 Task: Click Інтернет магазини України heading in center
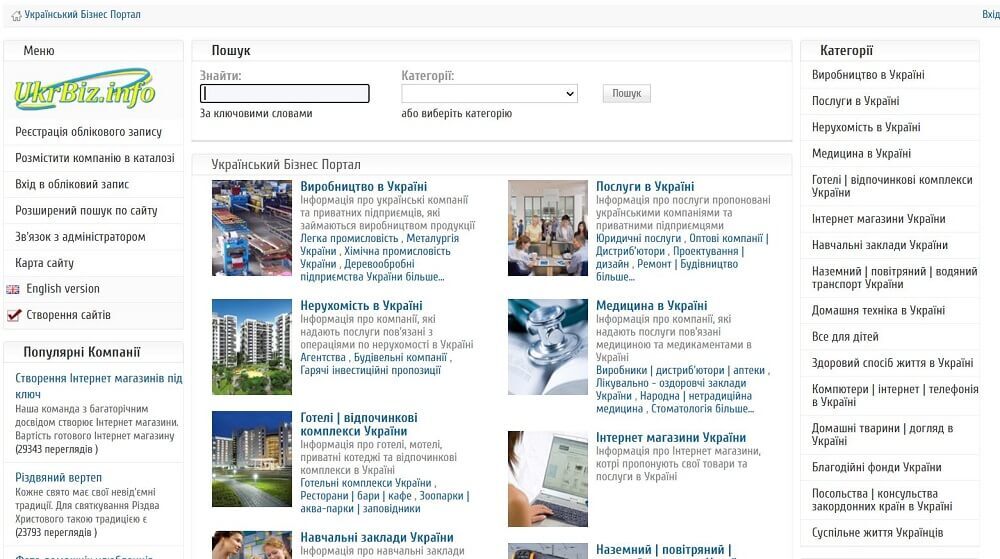[x=671, y=438]
